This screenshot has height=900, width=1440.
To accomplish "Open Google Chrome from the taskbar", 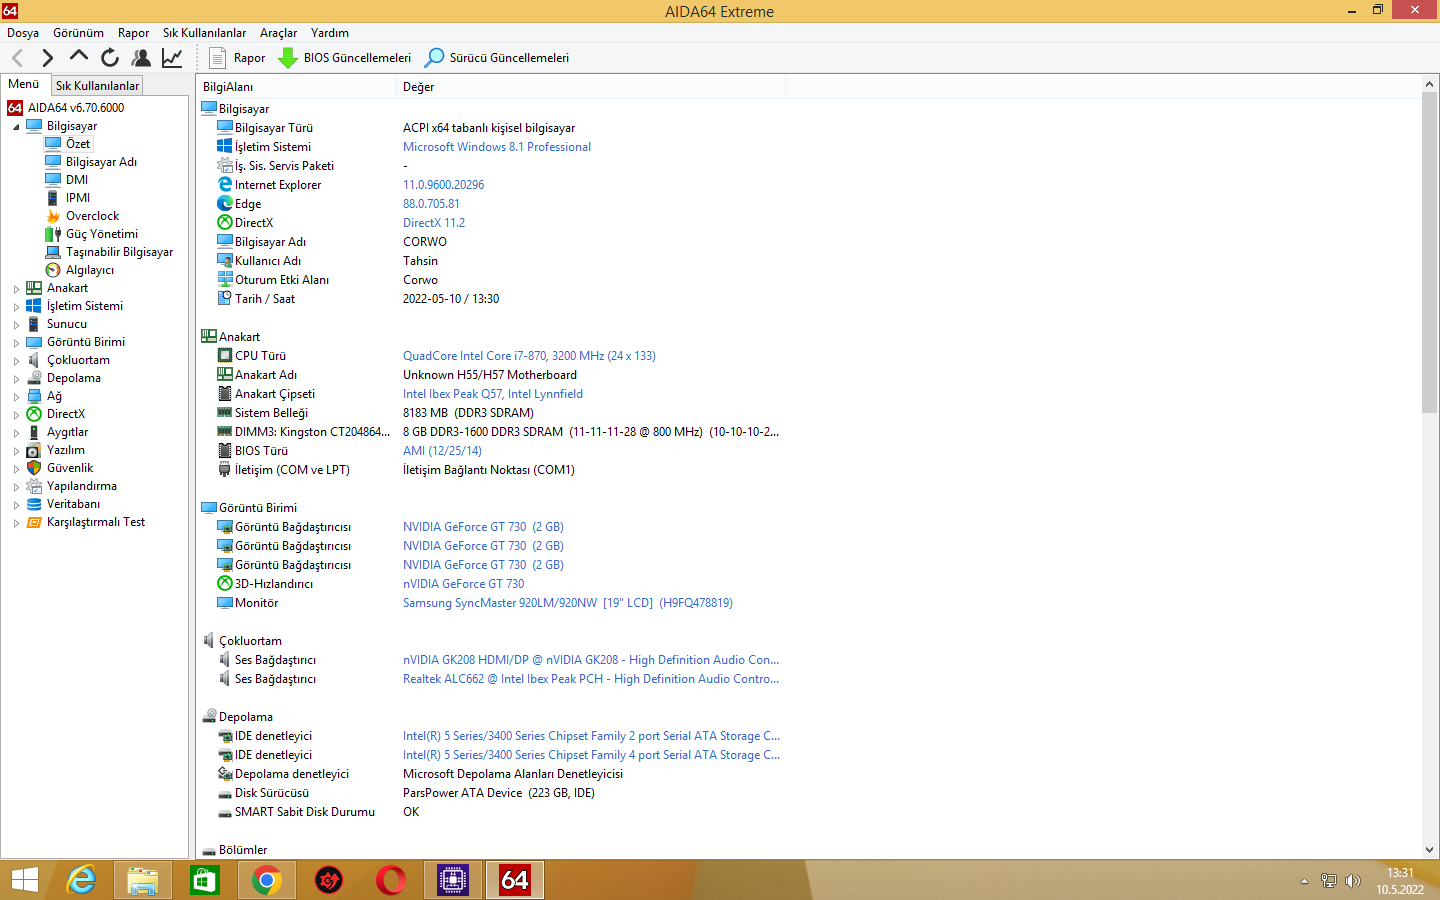I will 267,880.
